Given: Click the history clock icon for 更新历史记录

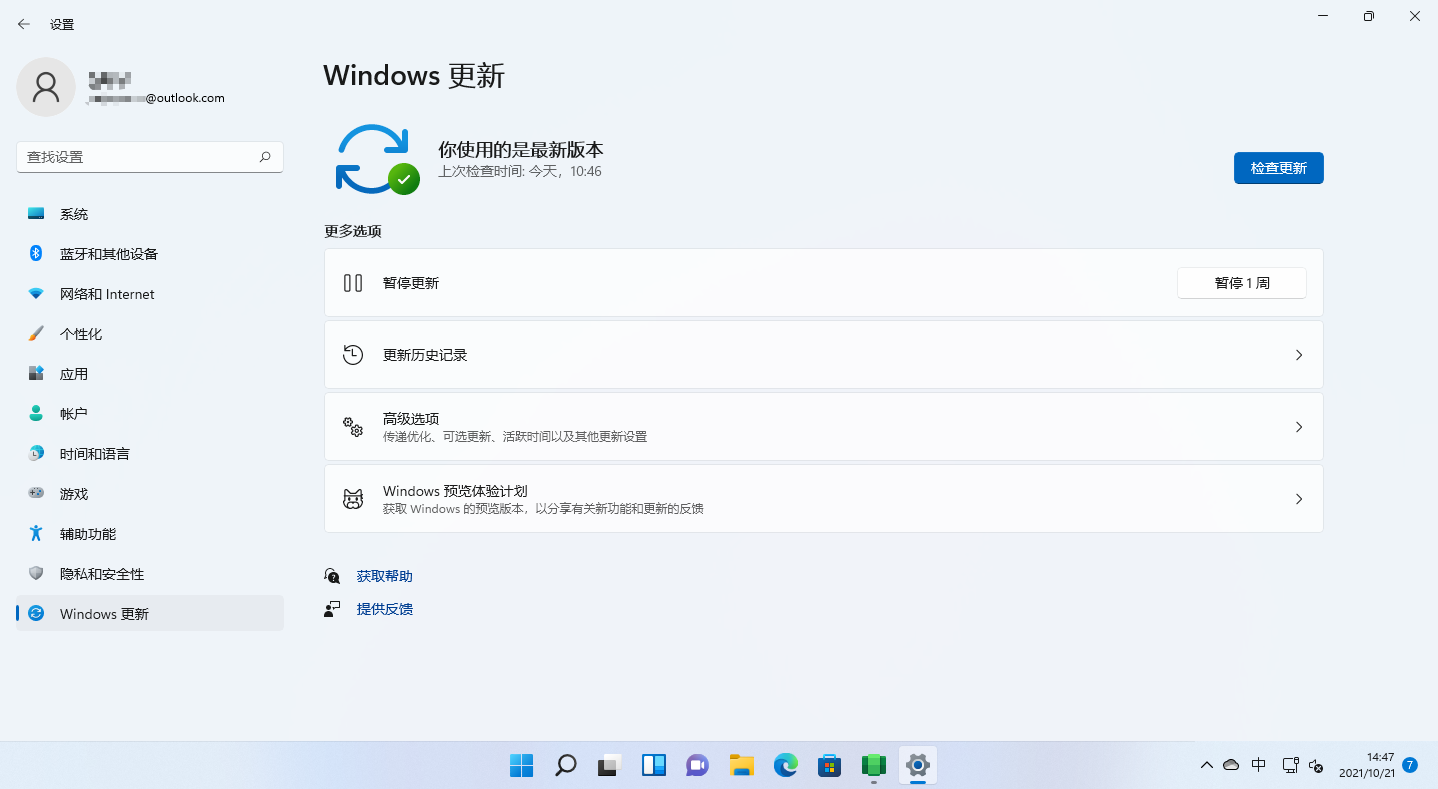Looking at the screenshot, I should [353, 355].
